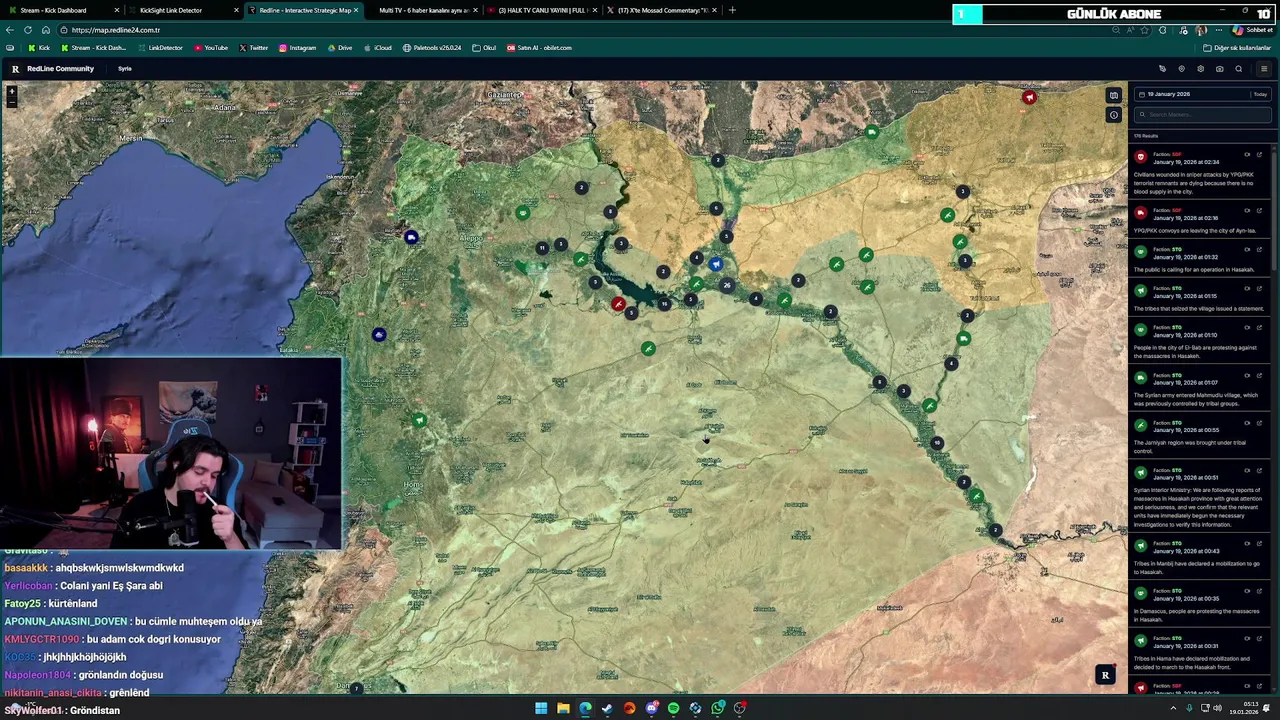The image size is (1280, 720).
Task: Open Steam from the taskbar
Action: tap(607, 708)
